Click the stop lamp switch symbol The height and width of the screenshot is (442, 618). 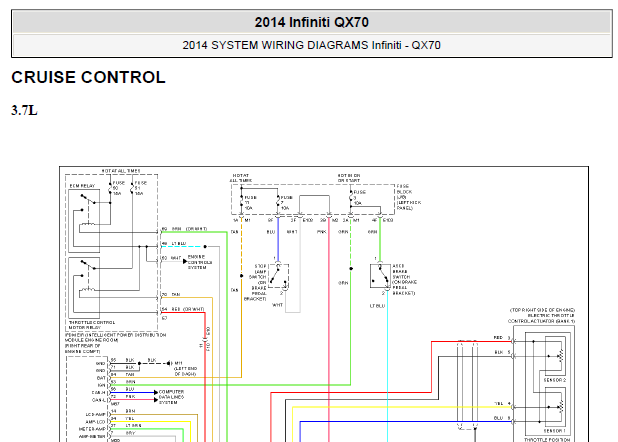click(x=279, y=276)
